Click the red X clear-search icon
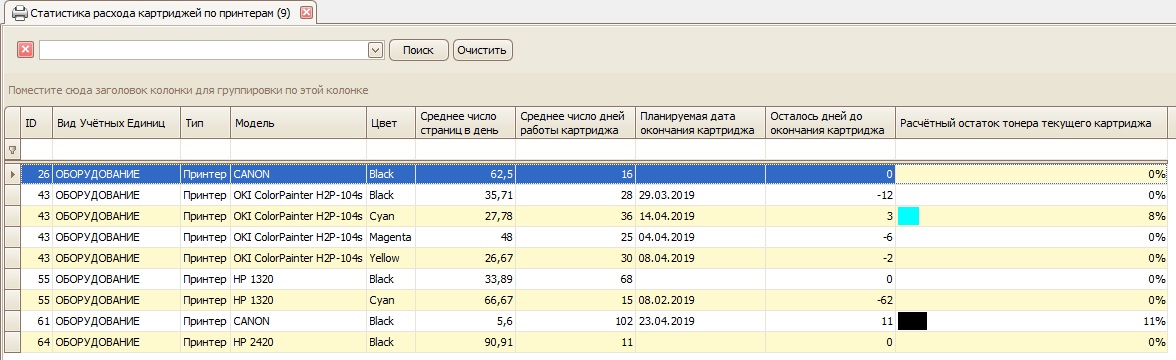The height and width of the screenshot is (360, 1176). [x=26, y=50]
